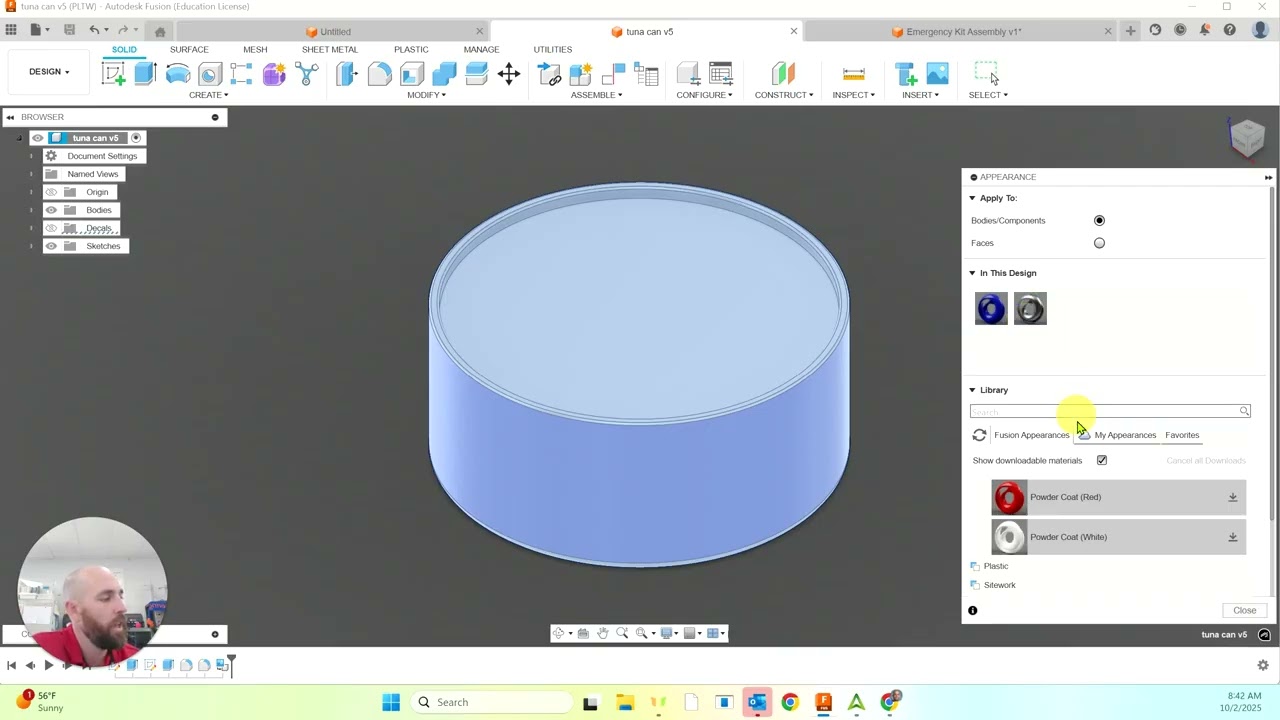The image size is (1280, 720).
Task: Toggle visibility eye of tuna can v5 component
Action: 38,138
